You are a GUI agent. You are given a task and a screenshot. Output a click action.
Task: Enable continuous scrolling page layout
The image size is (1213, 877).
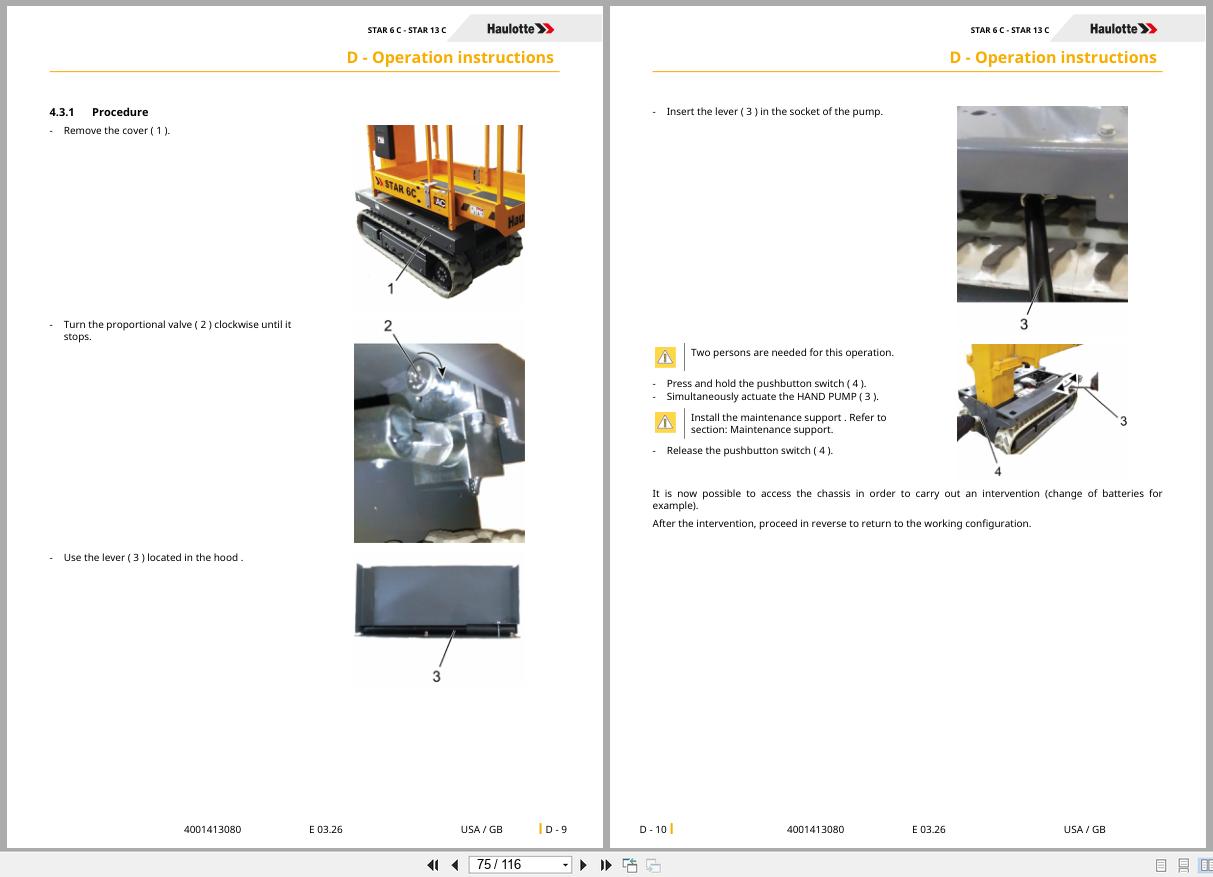tap(1183, 865)
